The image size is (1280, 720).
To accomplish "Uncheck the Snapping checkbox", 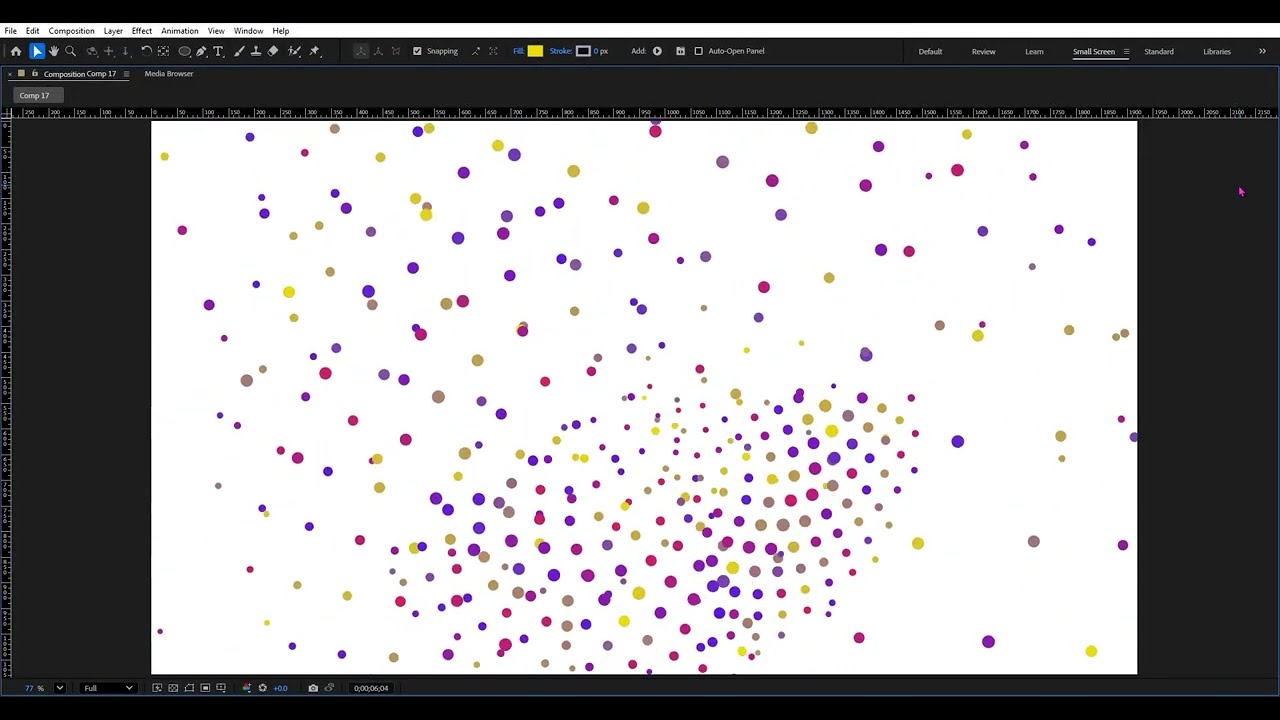I will pos(417,51).
